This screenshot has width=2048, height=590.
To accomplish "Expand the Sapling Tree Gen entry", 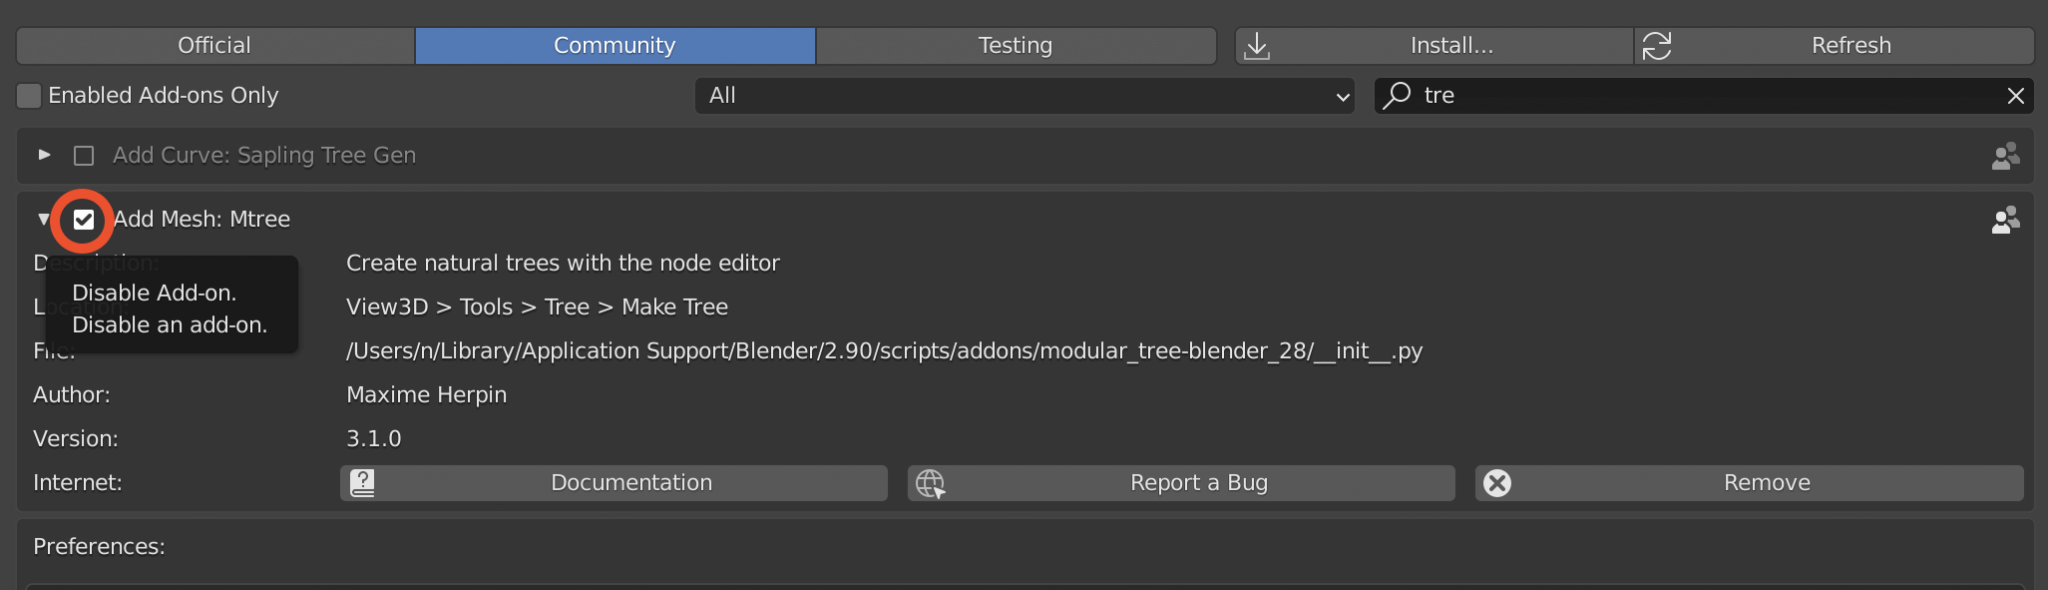I will (x=43, y=155).
